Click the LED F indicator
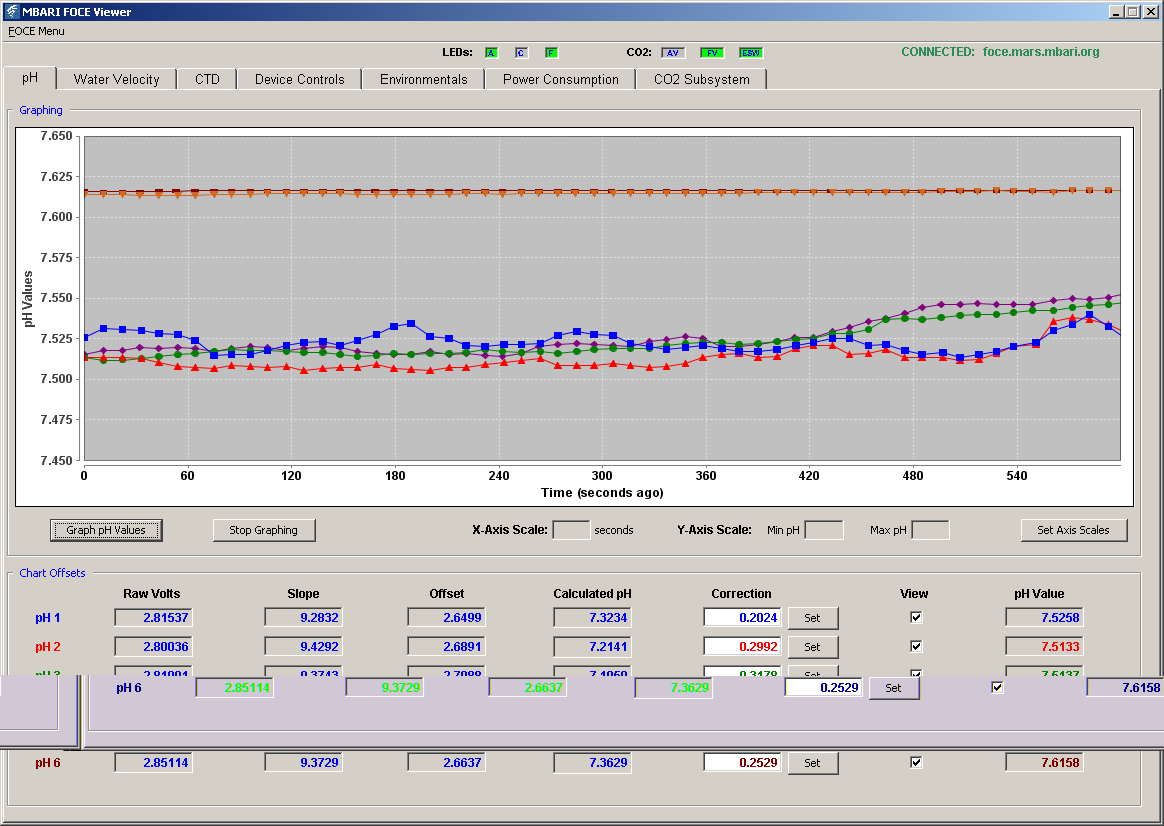This screenshot has width=1164, height=826. pos(551,53)
